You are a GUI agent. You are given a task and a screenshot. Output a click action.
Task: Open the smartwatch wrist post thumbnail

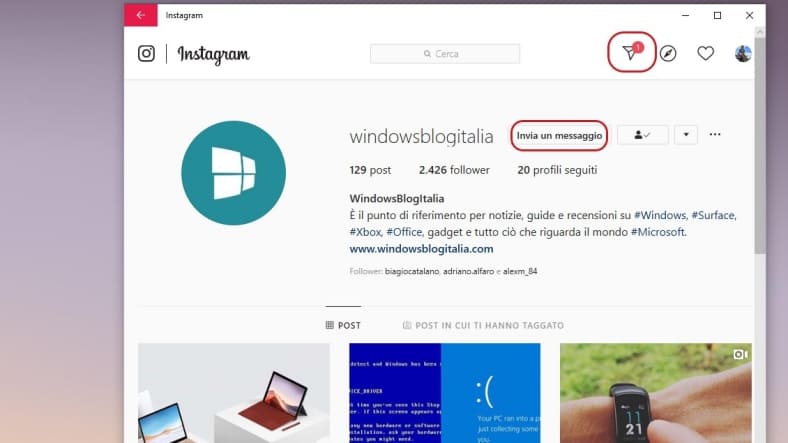[656, 393]
